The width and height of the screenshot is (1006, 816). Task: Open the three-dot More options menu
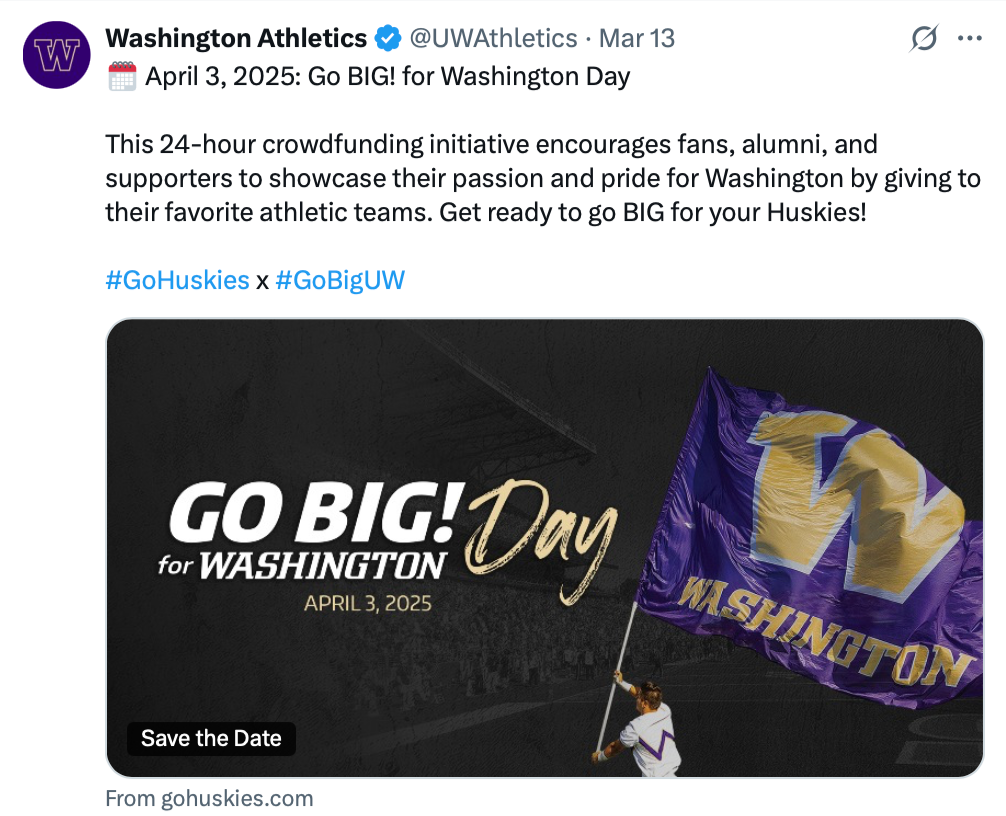pos(969,38)
